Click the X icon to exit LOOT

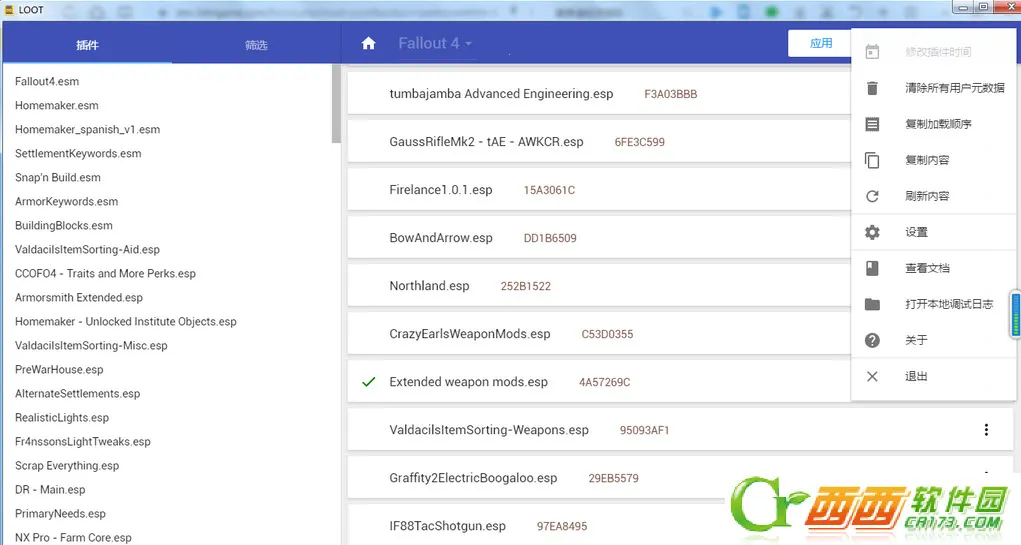click(872, 376)
